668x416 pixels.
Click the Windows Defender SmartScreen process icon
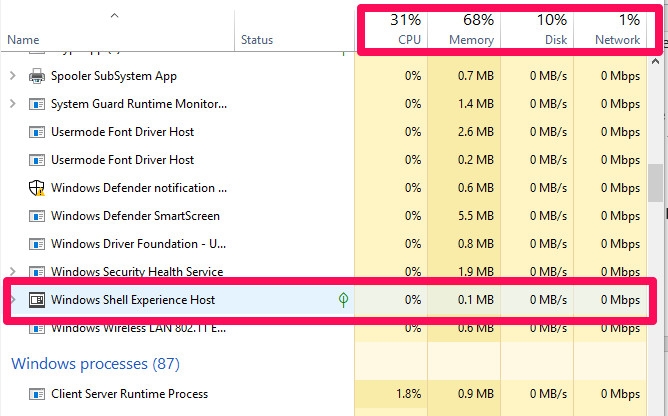pyautogui.click(x=37, y=216)
